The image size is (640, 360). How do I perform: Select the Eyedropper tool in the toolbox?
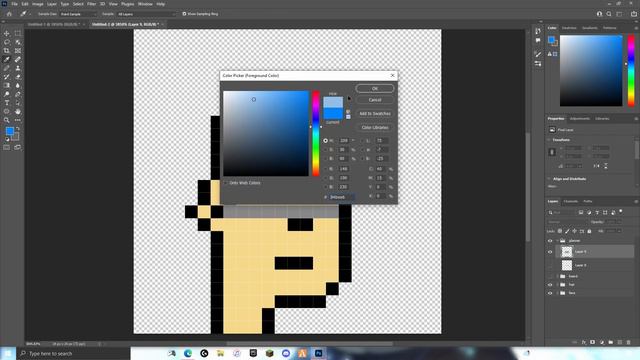(x=7, y=60)
